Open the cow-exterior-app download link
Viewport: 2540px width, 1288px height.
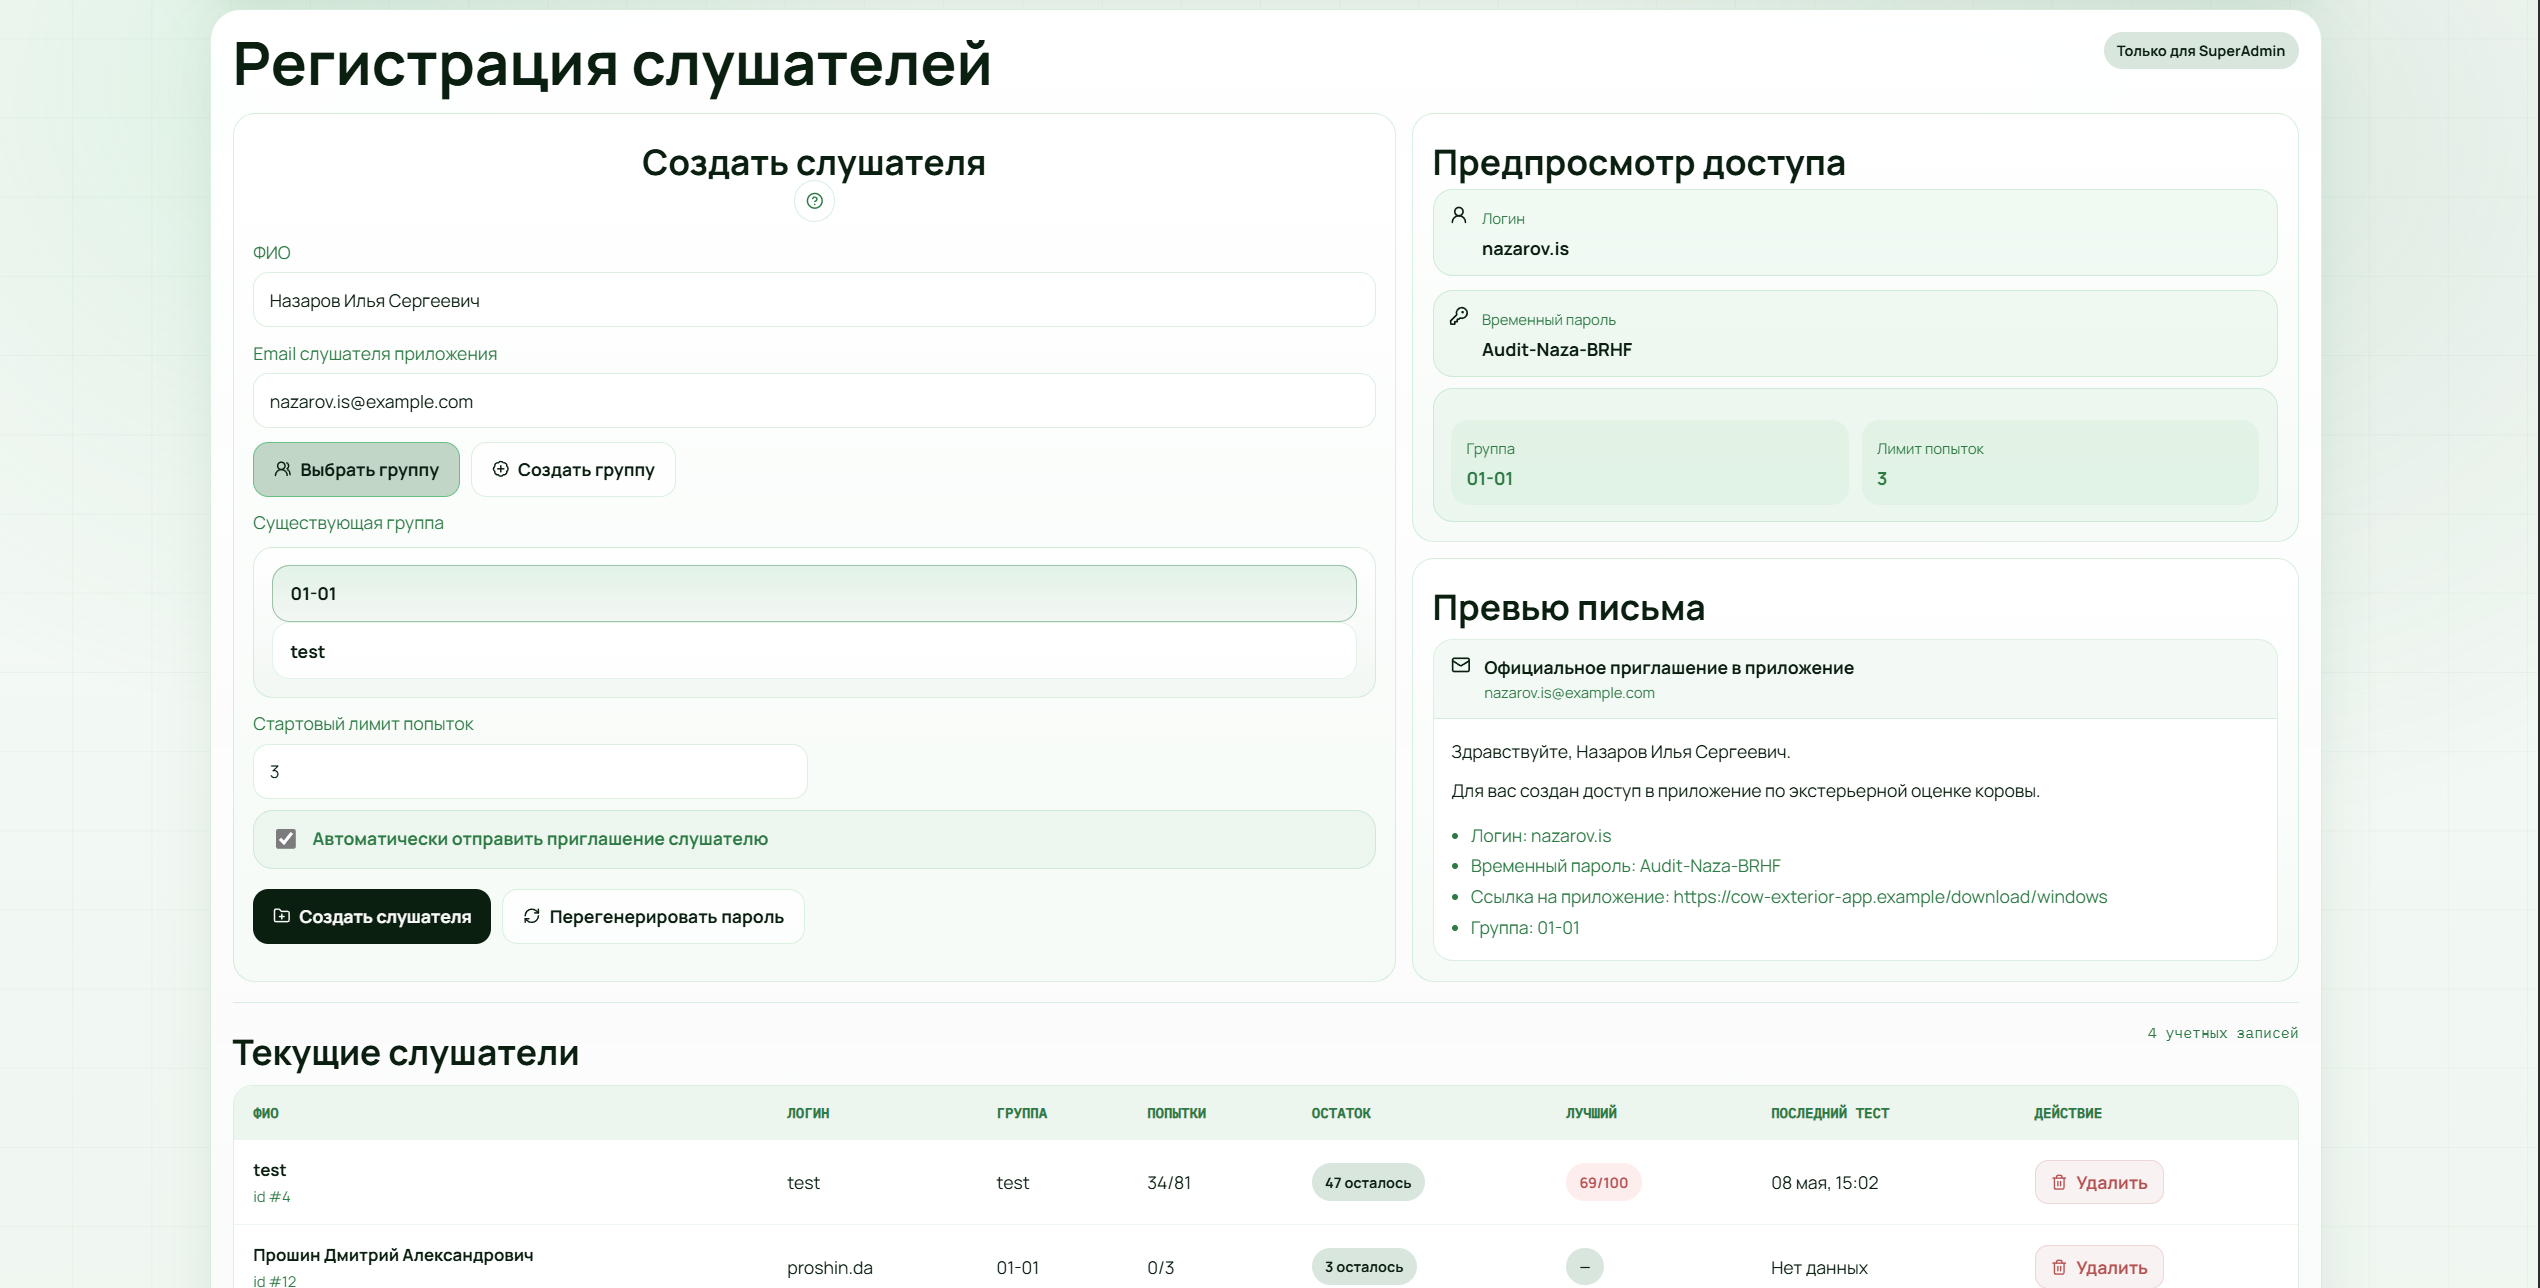click(x=1890, y=897)
